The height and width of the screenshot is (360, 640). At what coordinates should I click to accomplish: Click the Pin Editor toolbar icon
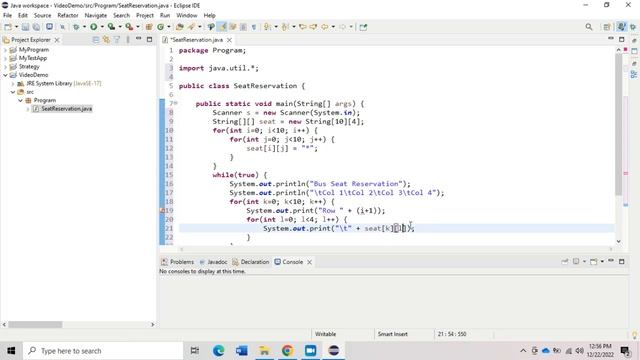(x=363, y=27)
